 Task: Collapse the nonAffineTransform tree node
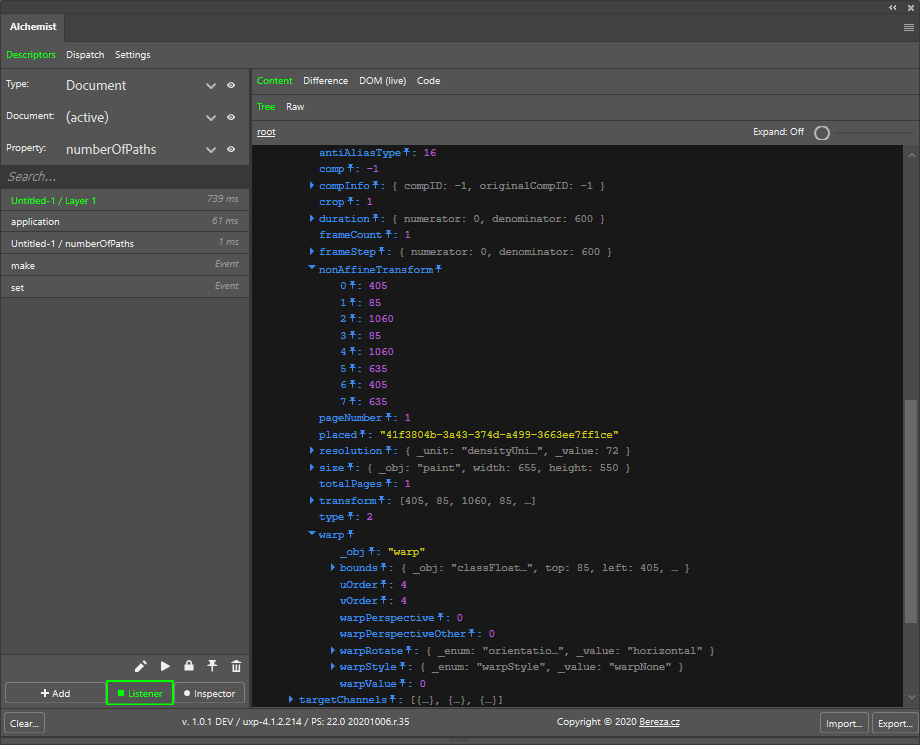pyautogui.click(x=311, y=268)
